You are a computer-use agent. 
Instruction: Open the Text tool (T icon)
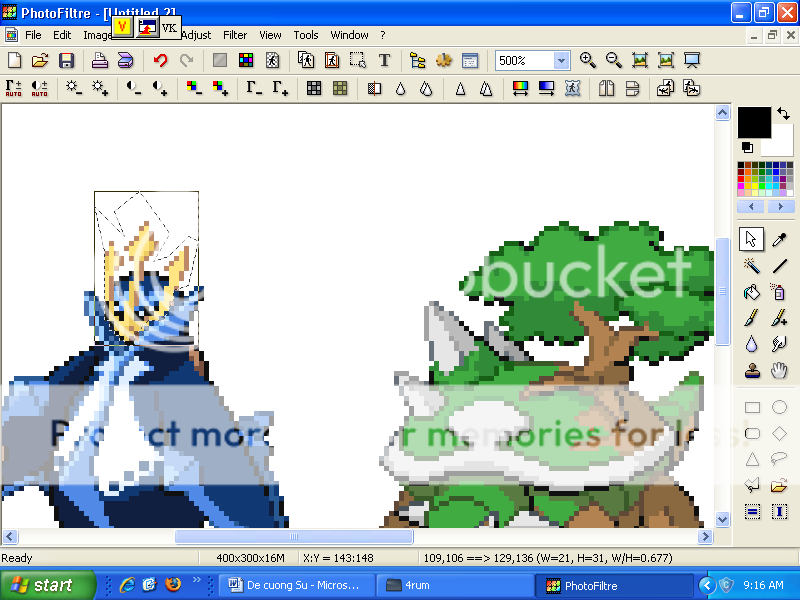(384, 60)
